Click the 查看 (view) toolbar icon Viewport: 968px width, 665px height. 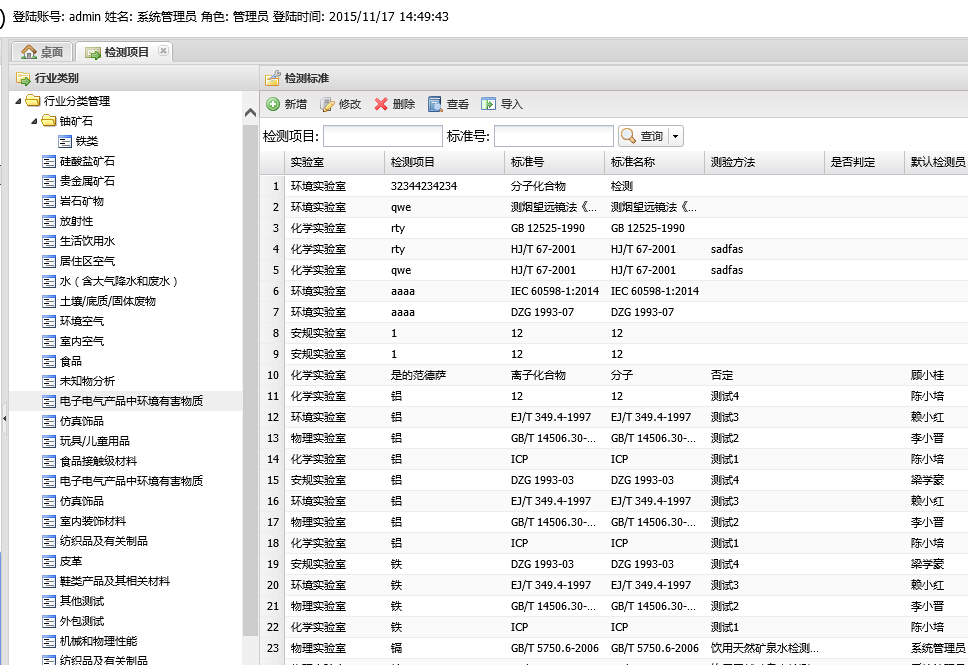pos(435,104)
